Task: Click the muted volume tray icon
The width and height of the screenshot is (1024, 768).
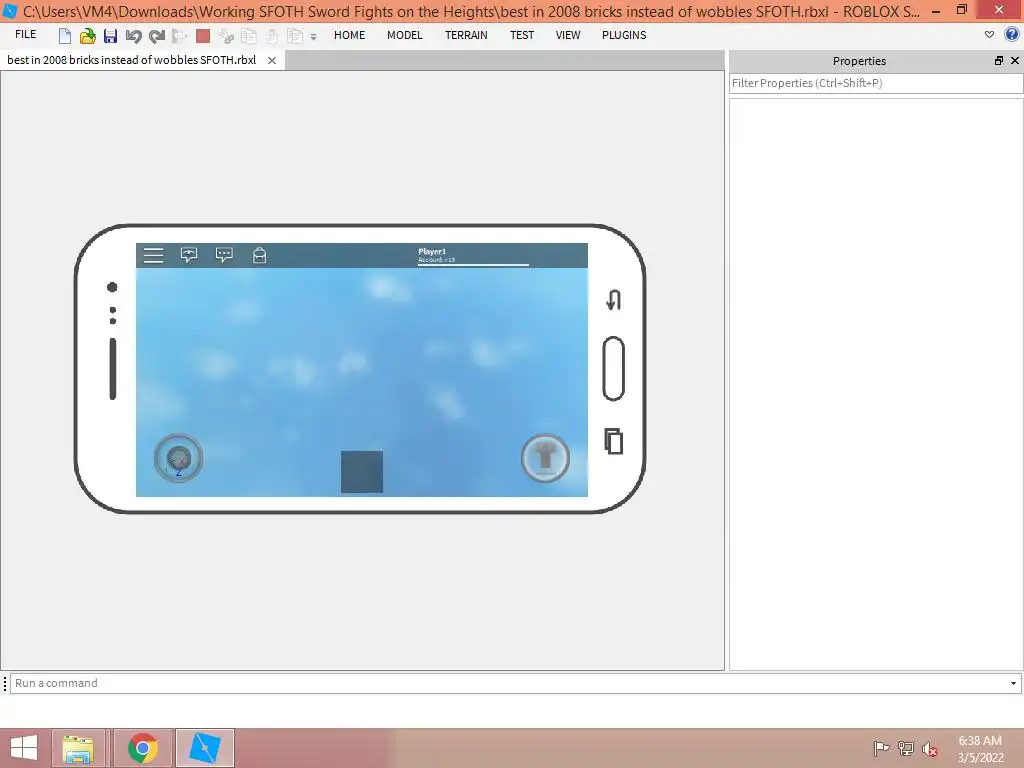Action: pyautogui.click(x=929, y=749)
